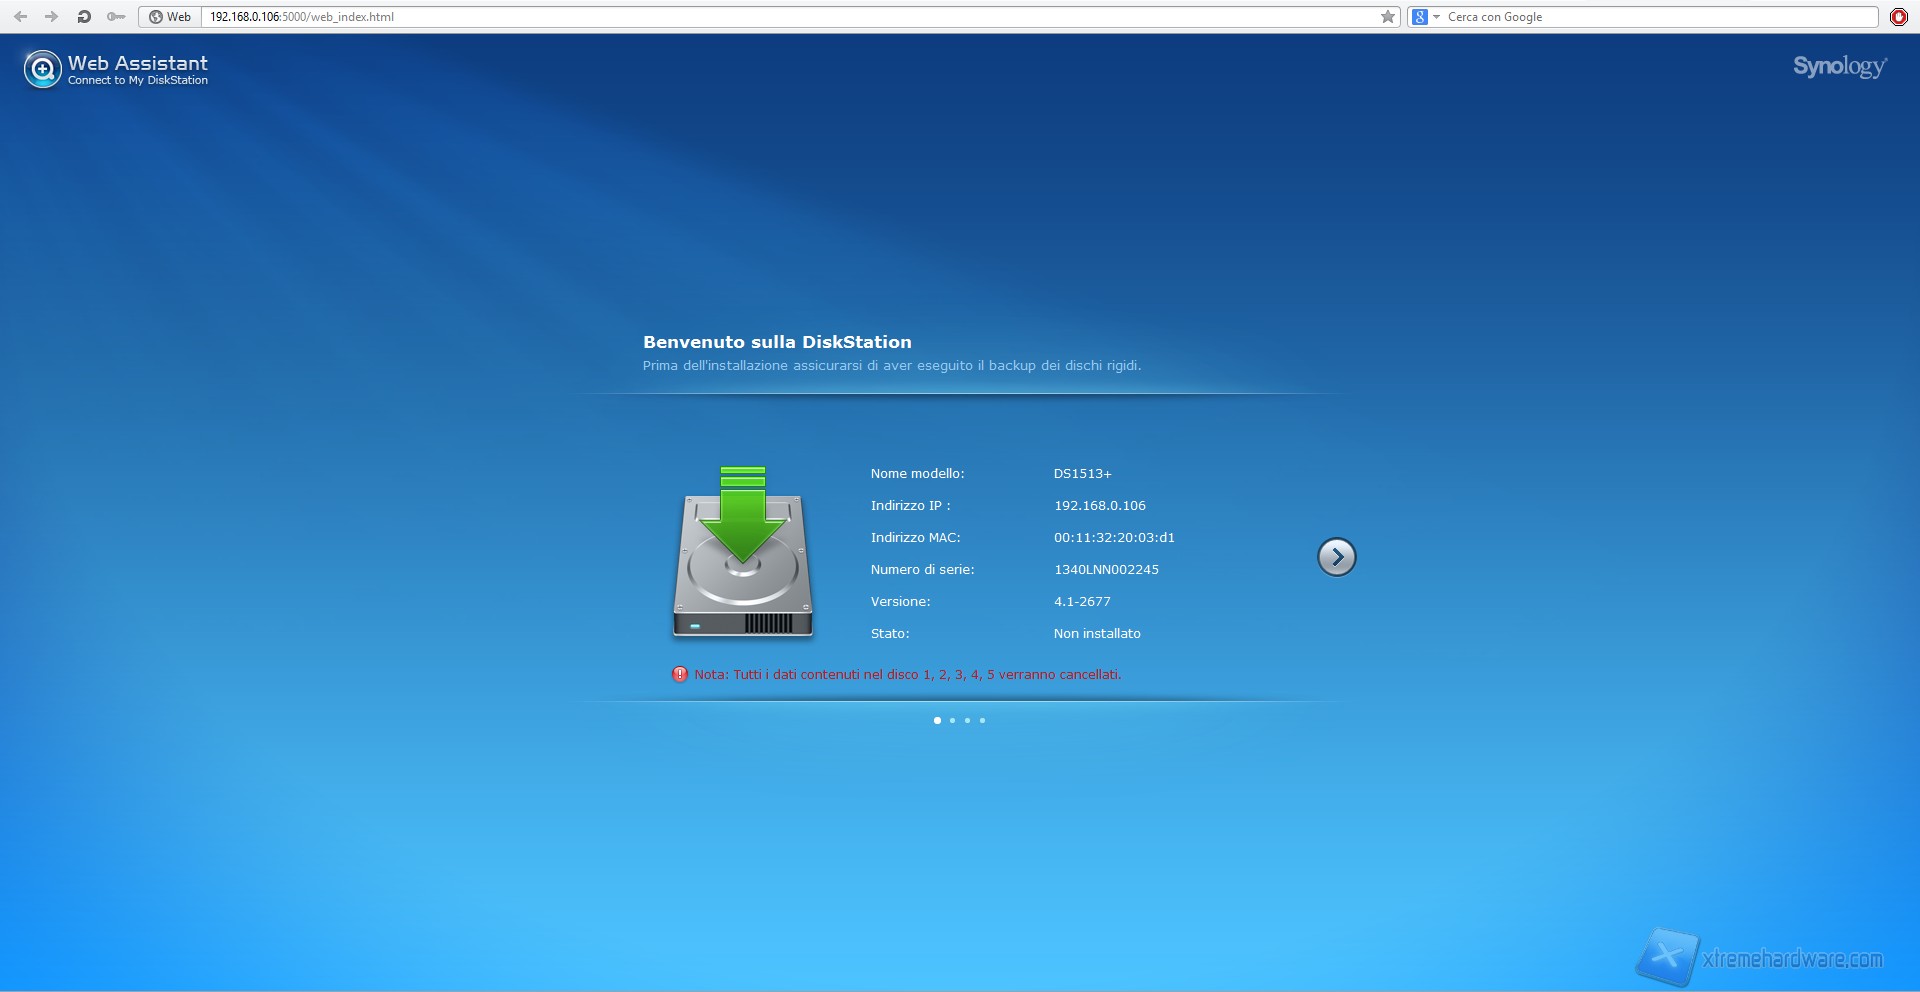Click the Web site badge in address bar

click(170, 17)
